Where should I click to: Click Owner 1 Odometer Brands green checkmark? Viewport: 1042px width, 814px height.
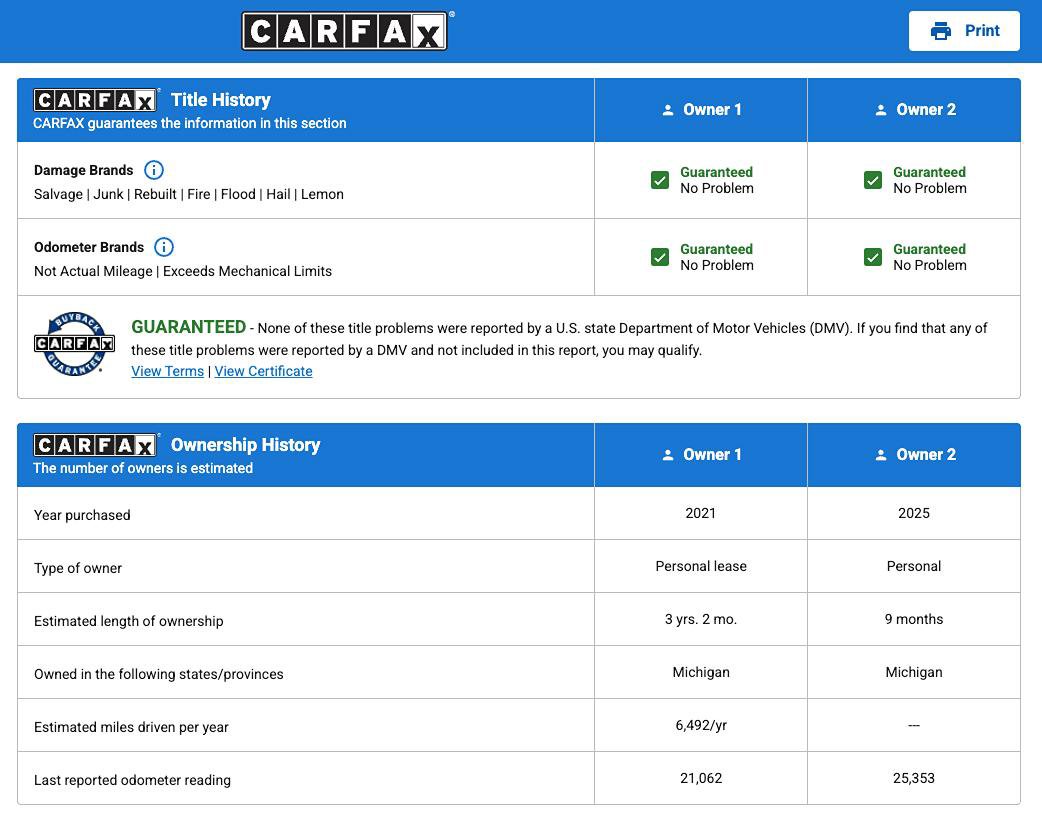[660, 257]
